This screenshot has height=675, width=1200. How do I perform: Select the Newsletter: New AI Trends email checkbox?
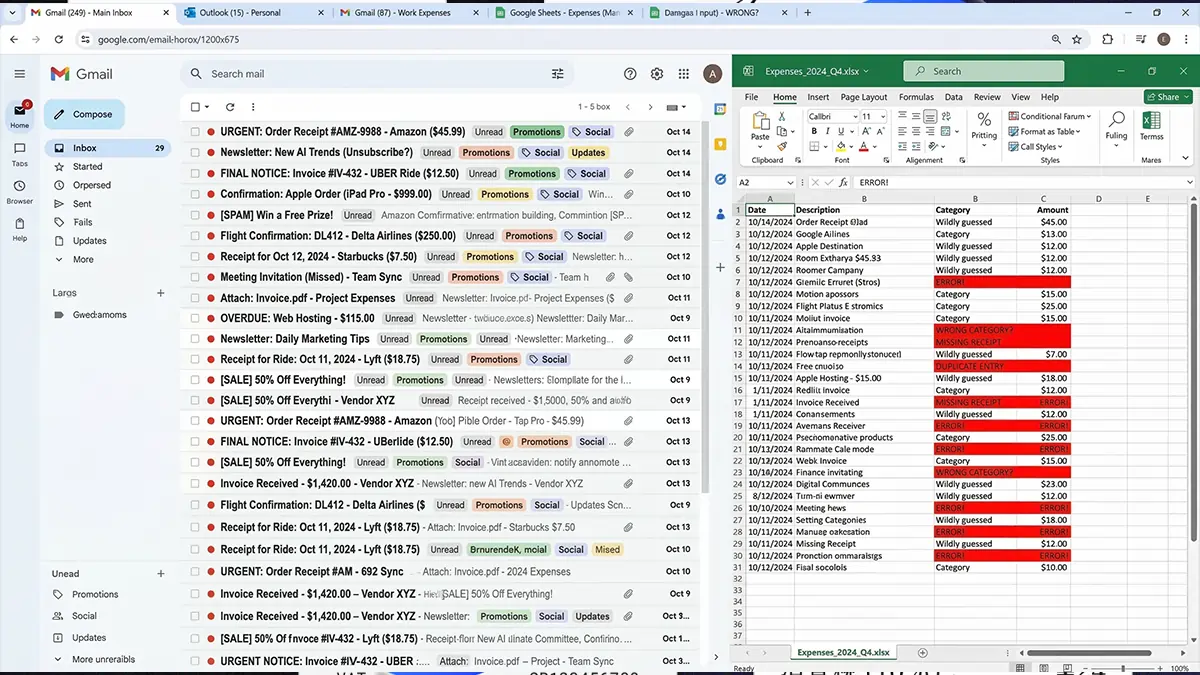193,152
